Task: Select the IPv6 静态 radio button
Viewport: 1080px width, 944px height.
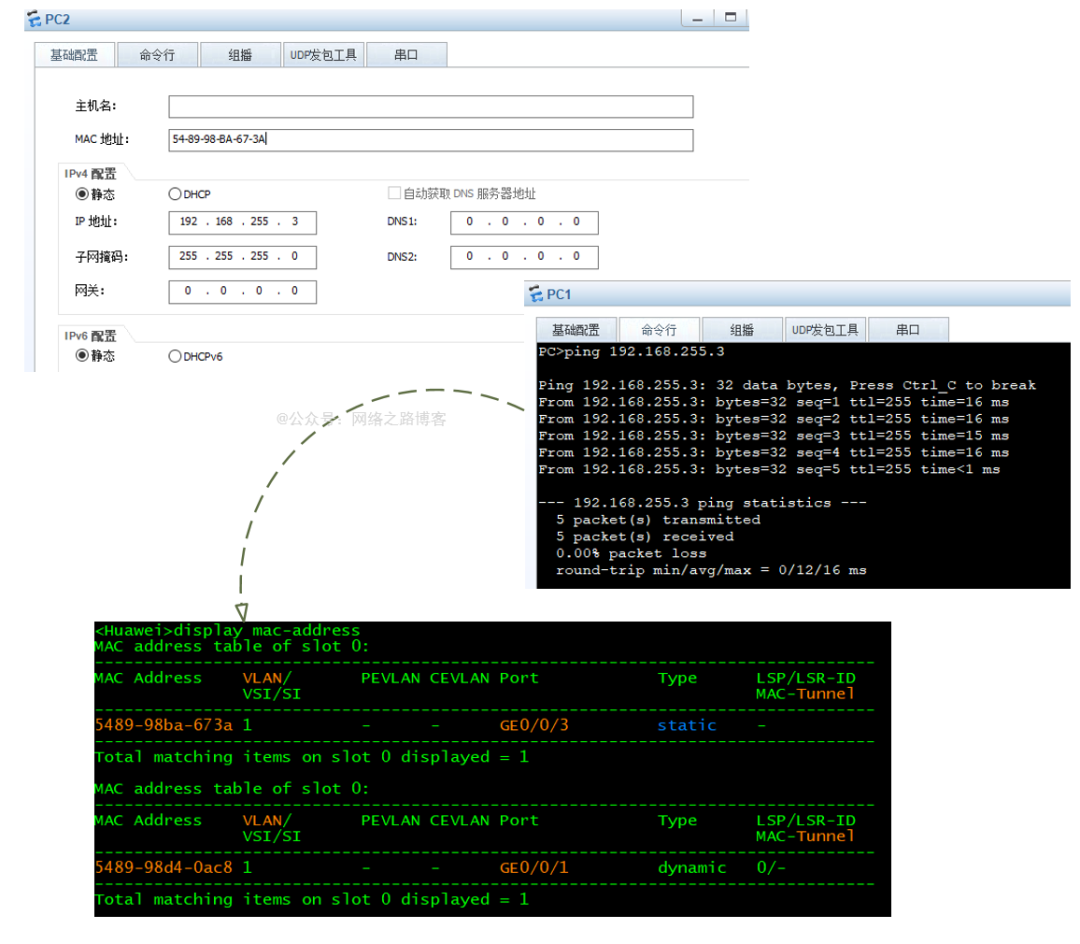Action: (x=82, y=356)
